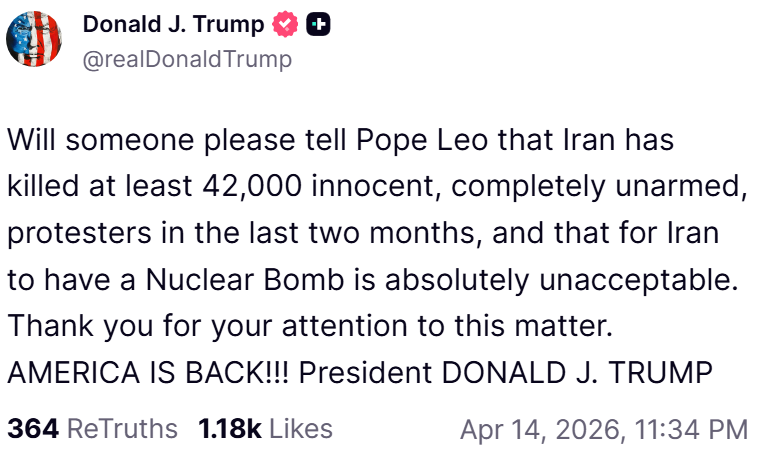View the 364 ReTruths list

[92, 429]
